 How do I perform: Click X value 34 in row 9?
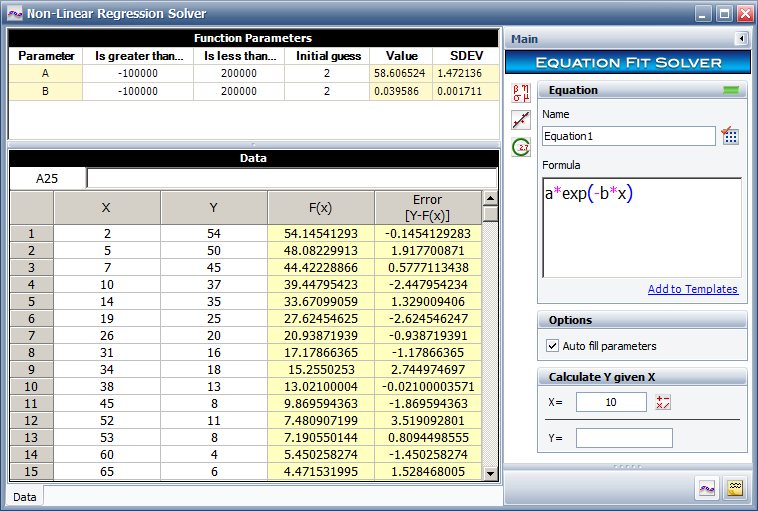tap(107, 369)
